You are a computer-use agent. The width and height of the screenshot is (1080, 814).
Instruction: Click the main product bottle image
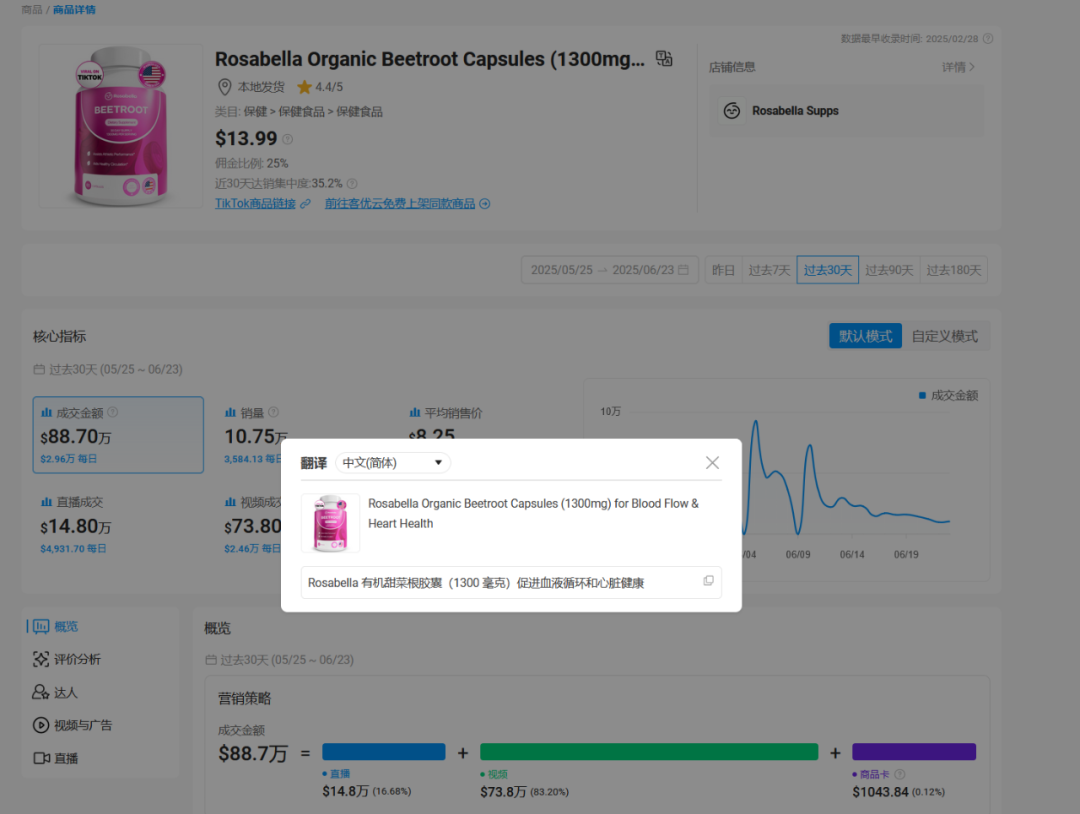click(121, 126)
